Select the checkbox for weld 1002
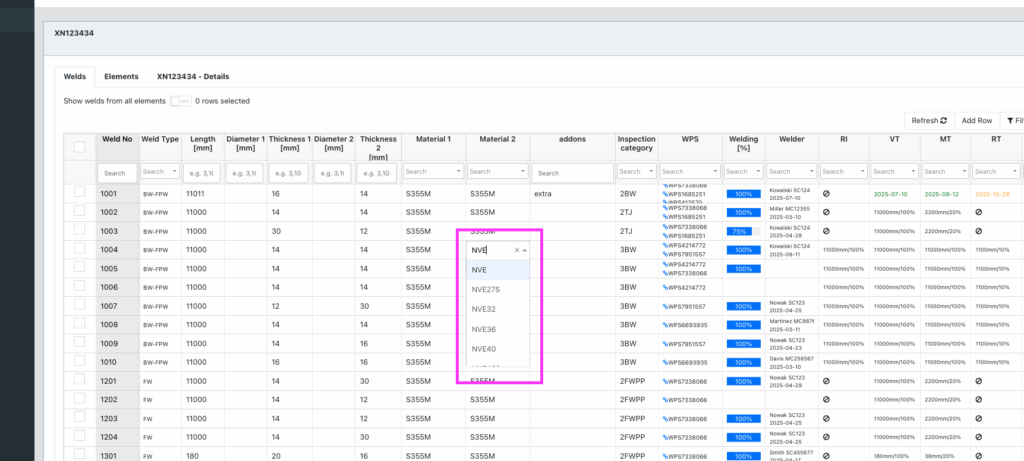This screenshot has height=461, width=1024. coord(79,212)
